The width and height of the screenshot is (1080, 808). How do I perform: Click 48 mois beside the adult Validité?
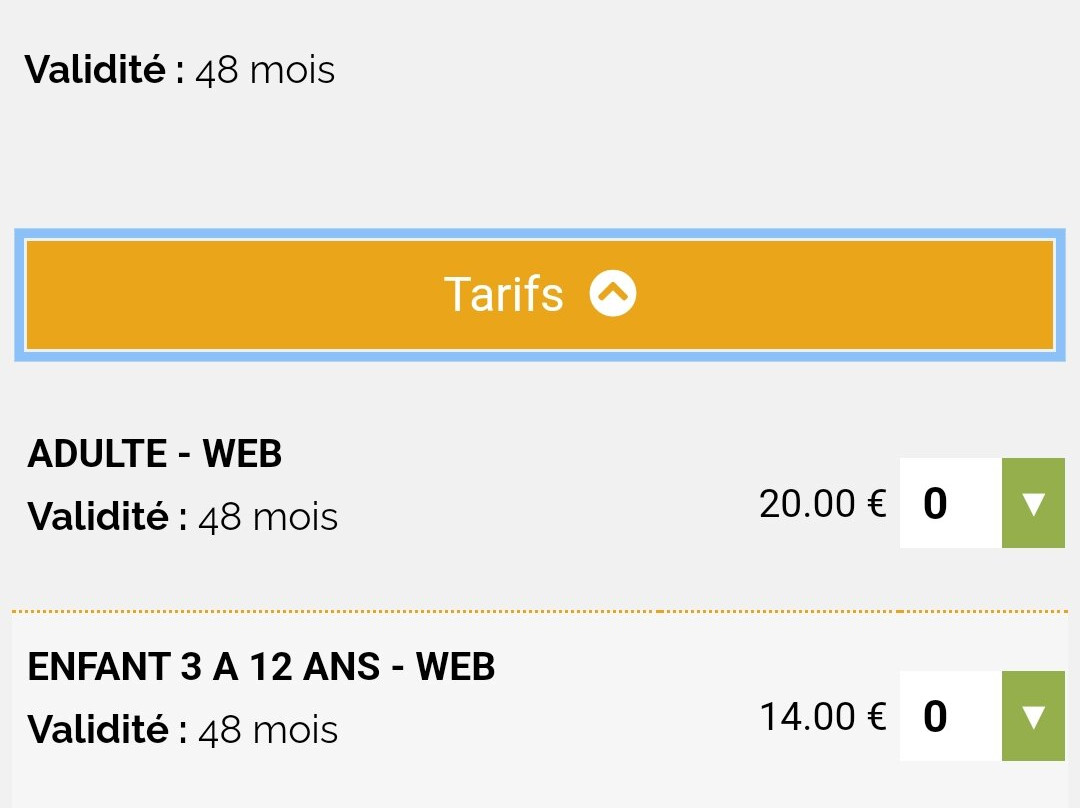(x=268, y=517)
